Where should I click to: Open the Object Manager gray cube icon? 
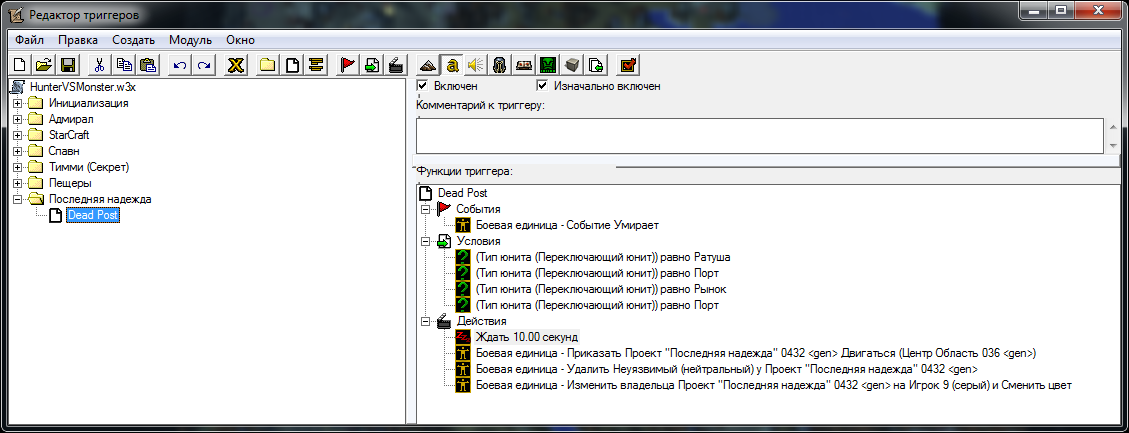[x=571, y=66]
